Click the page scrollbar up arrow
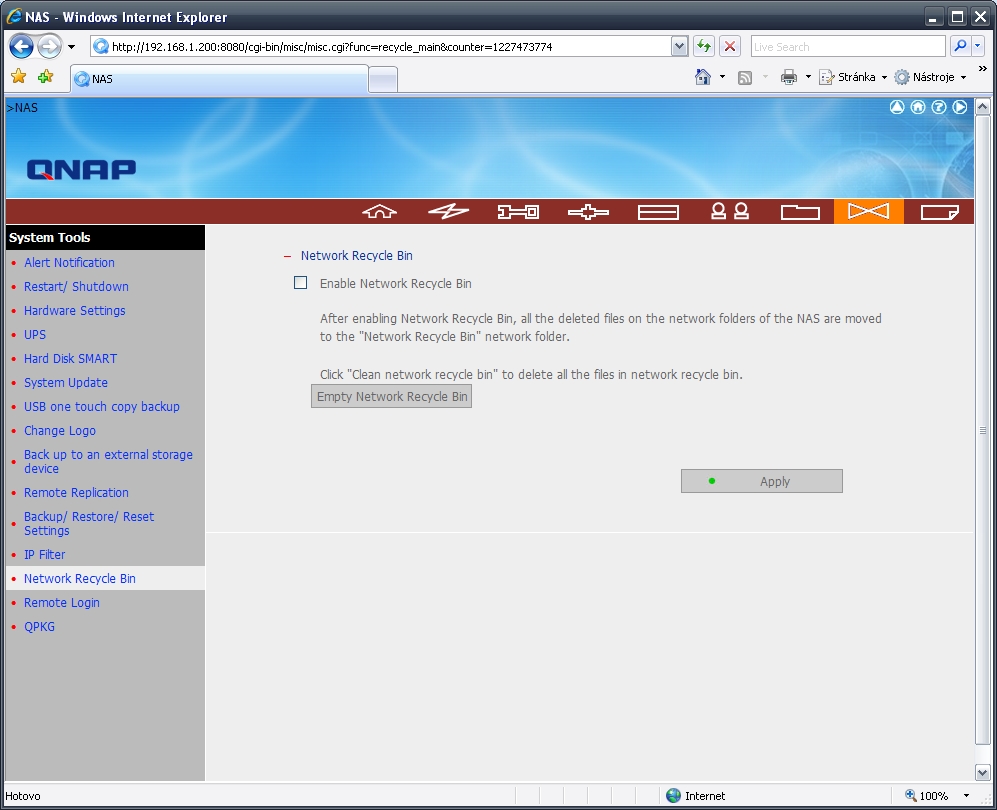997x810 pixels. (x=982, y=106)
